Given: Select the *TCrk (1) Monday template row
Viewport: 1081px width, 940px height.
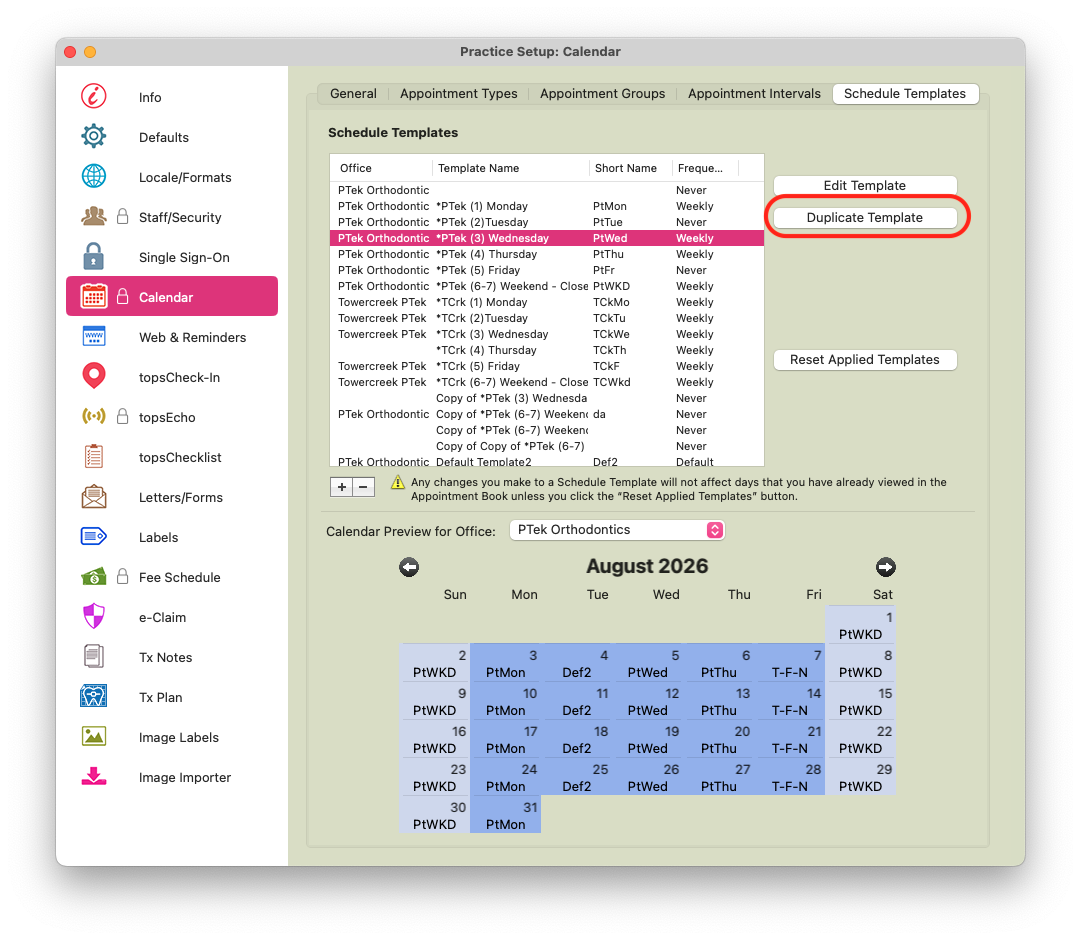Looking at the screenshot, I should (547, 302).
